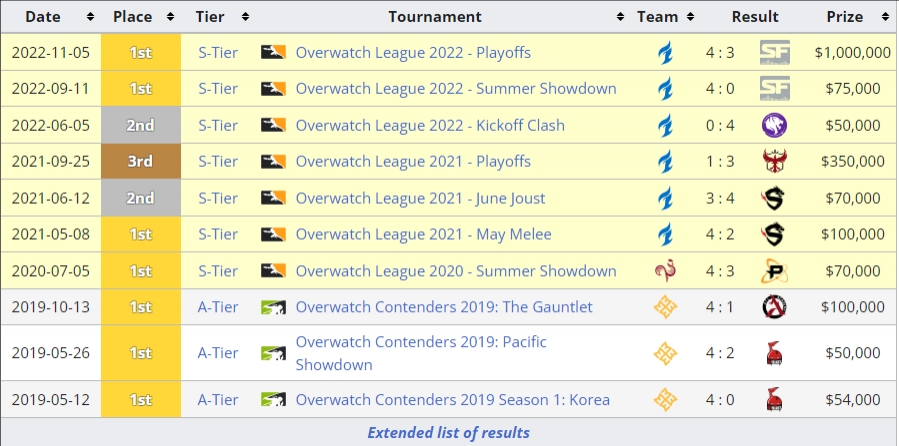
Task: Open Overwatch League 2021 - June Joust link
Action: [420, 198]
